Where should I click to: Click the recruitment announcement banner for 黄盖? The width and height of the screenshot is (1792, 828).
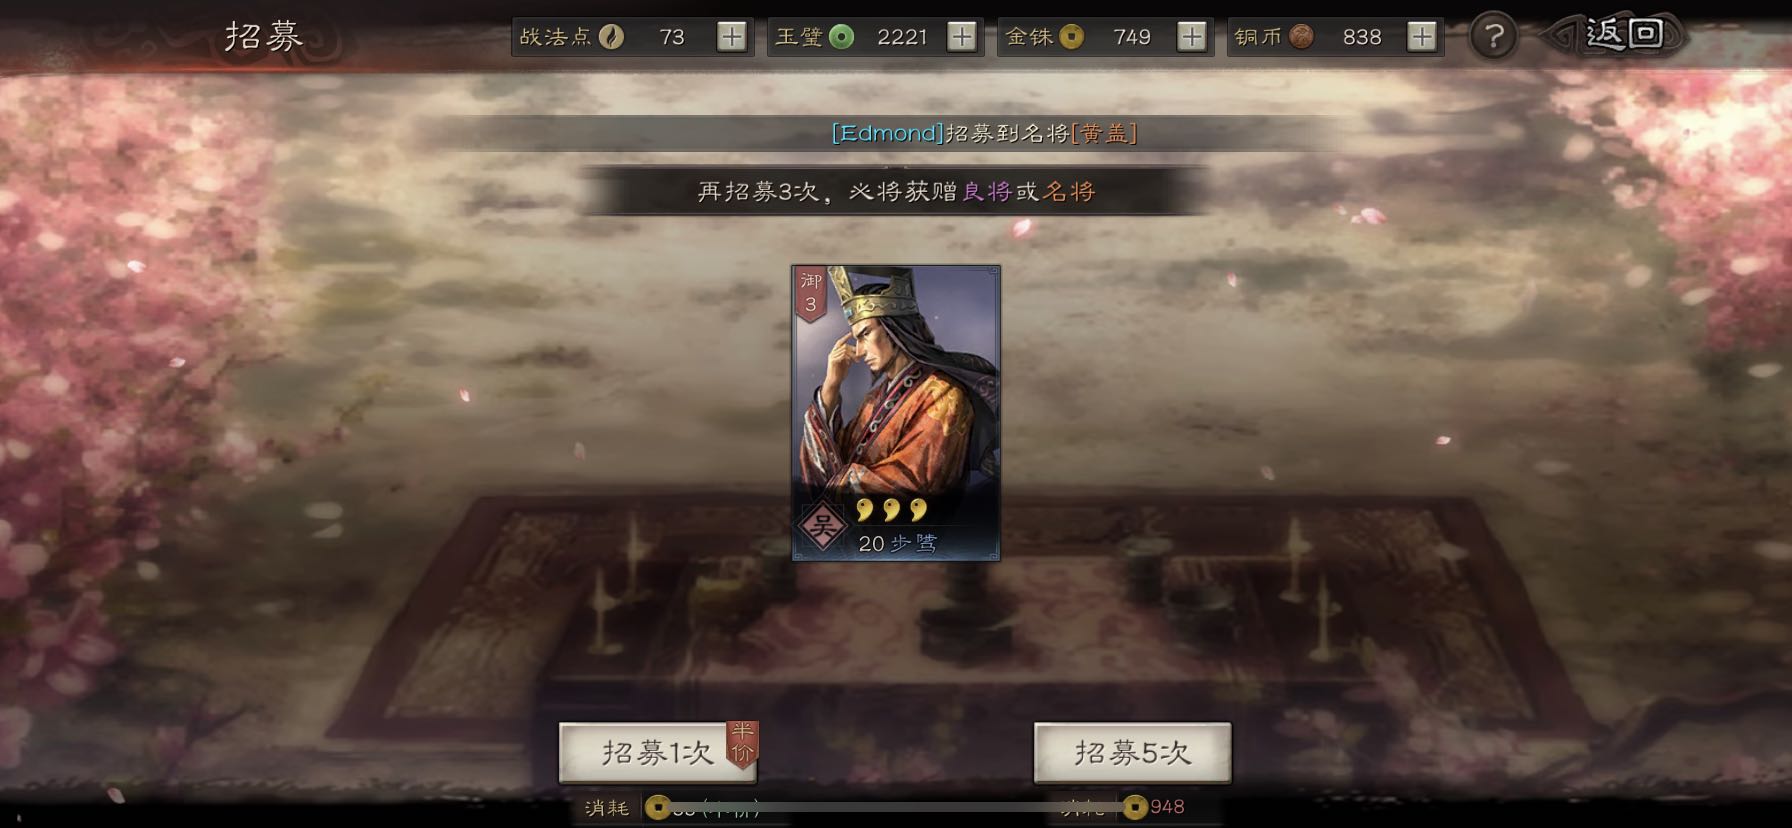pos(985,133)
